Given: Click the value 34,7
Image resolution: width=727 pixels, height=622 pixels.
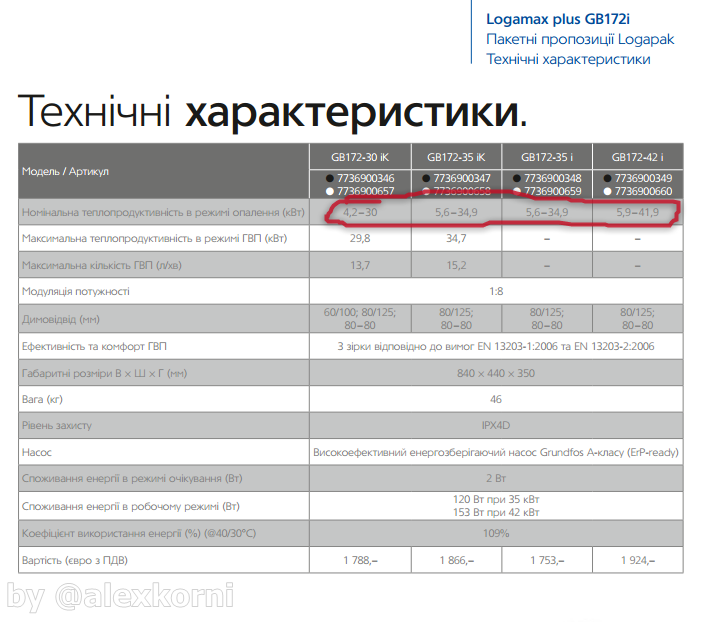Looking at the screenshot, I should [x=456, y=239].
